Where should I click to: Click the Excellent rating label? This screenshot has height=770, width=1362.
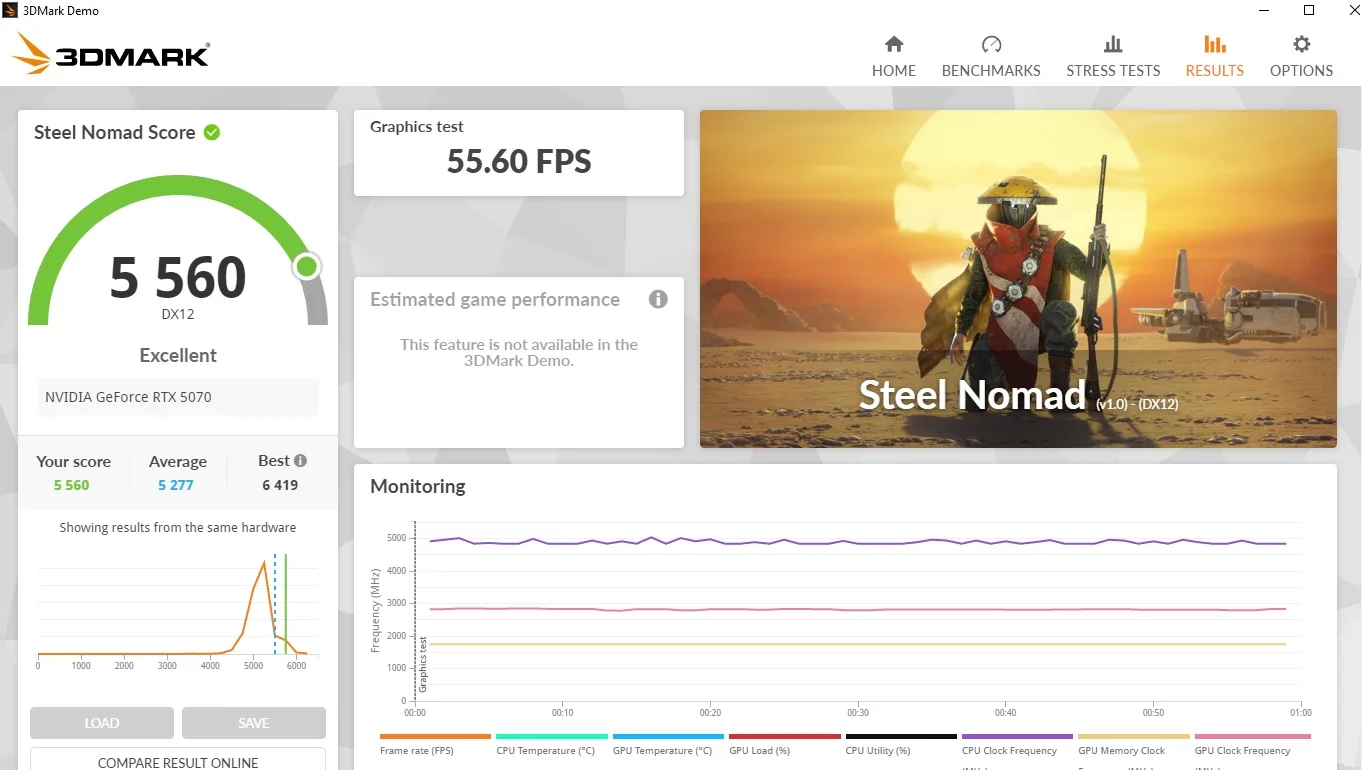click(178, 355)
